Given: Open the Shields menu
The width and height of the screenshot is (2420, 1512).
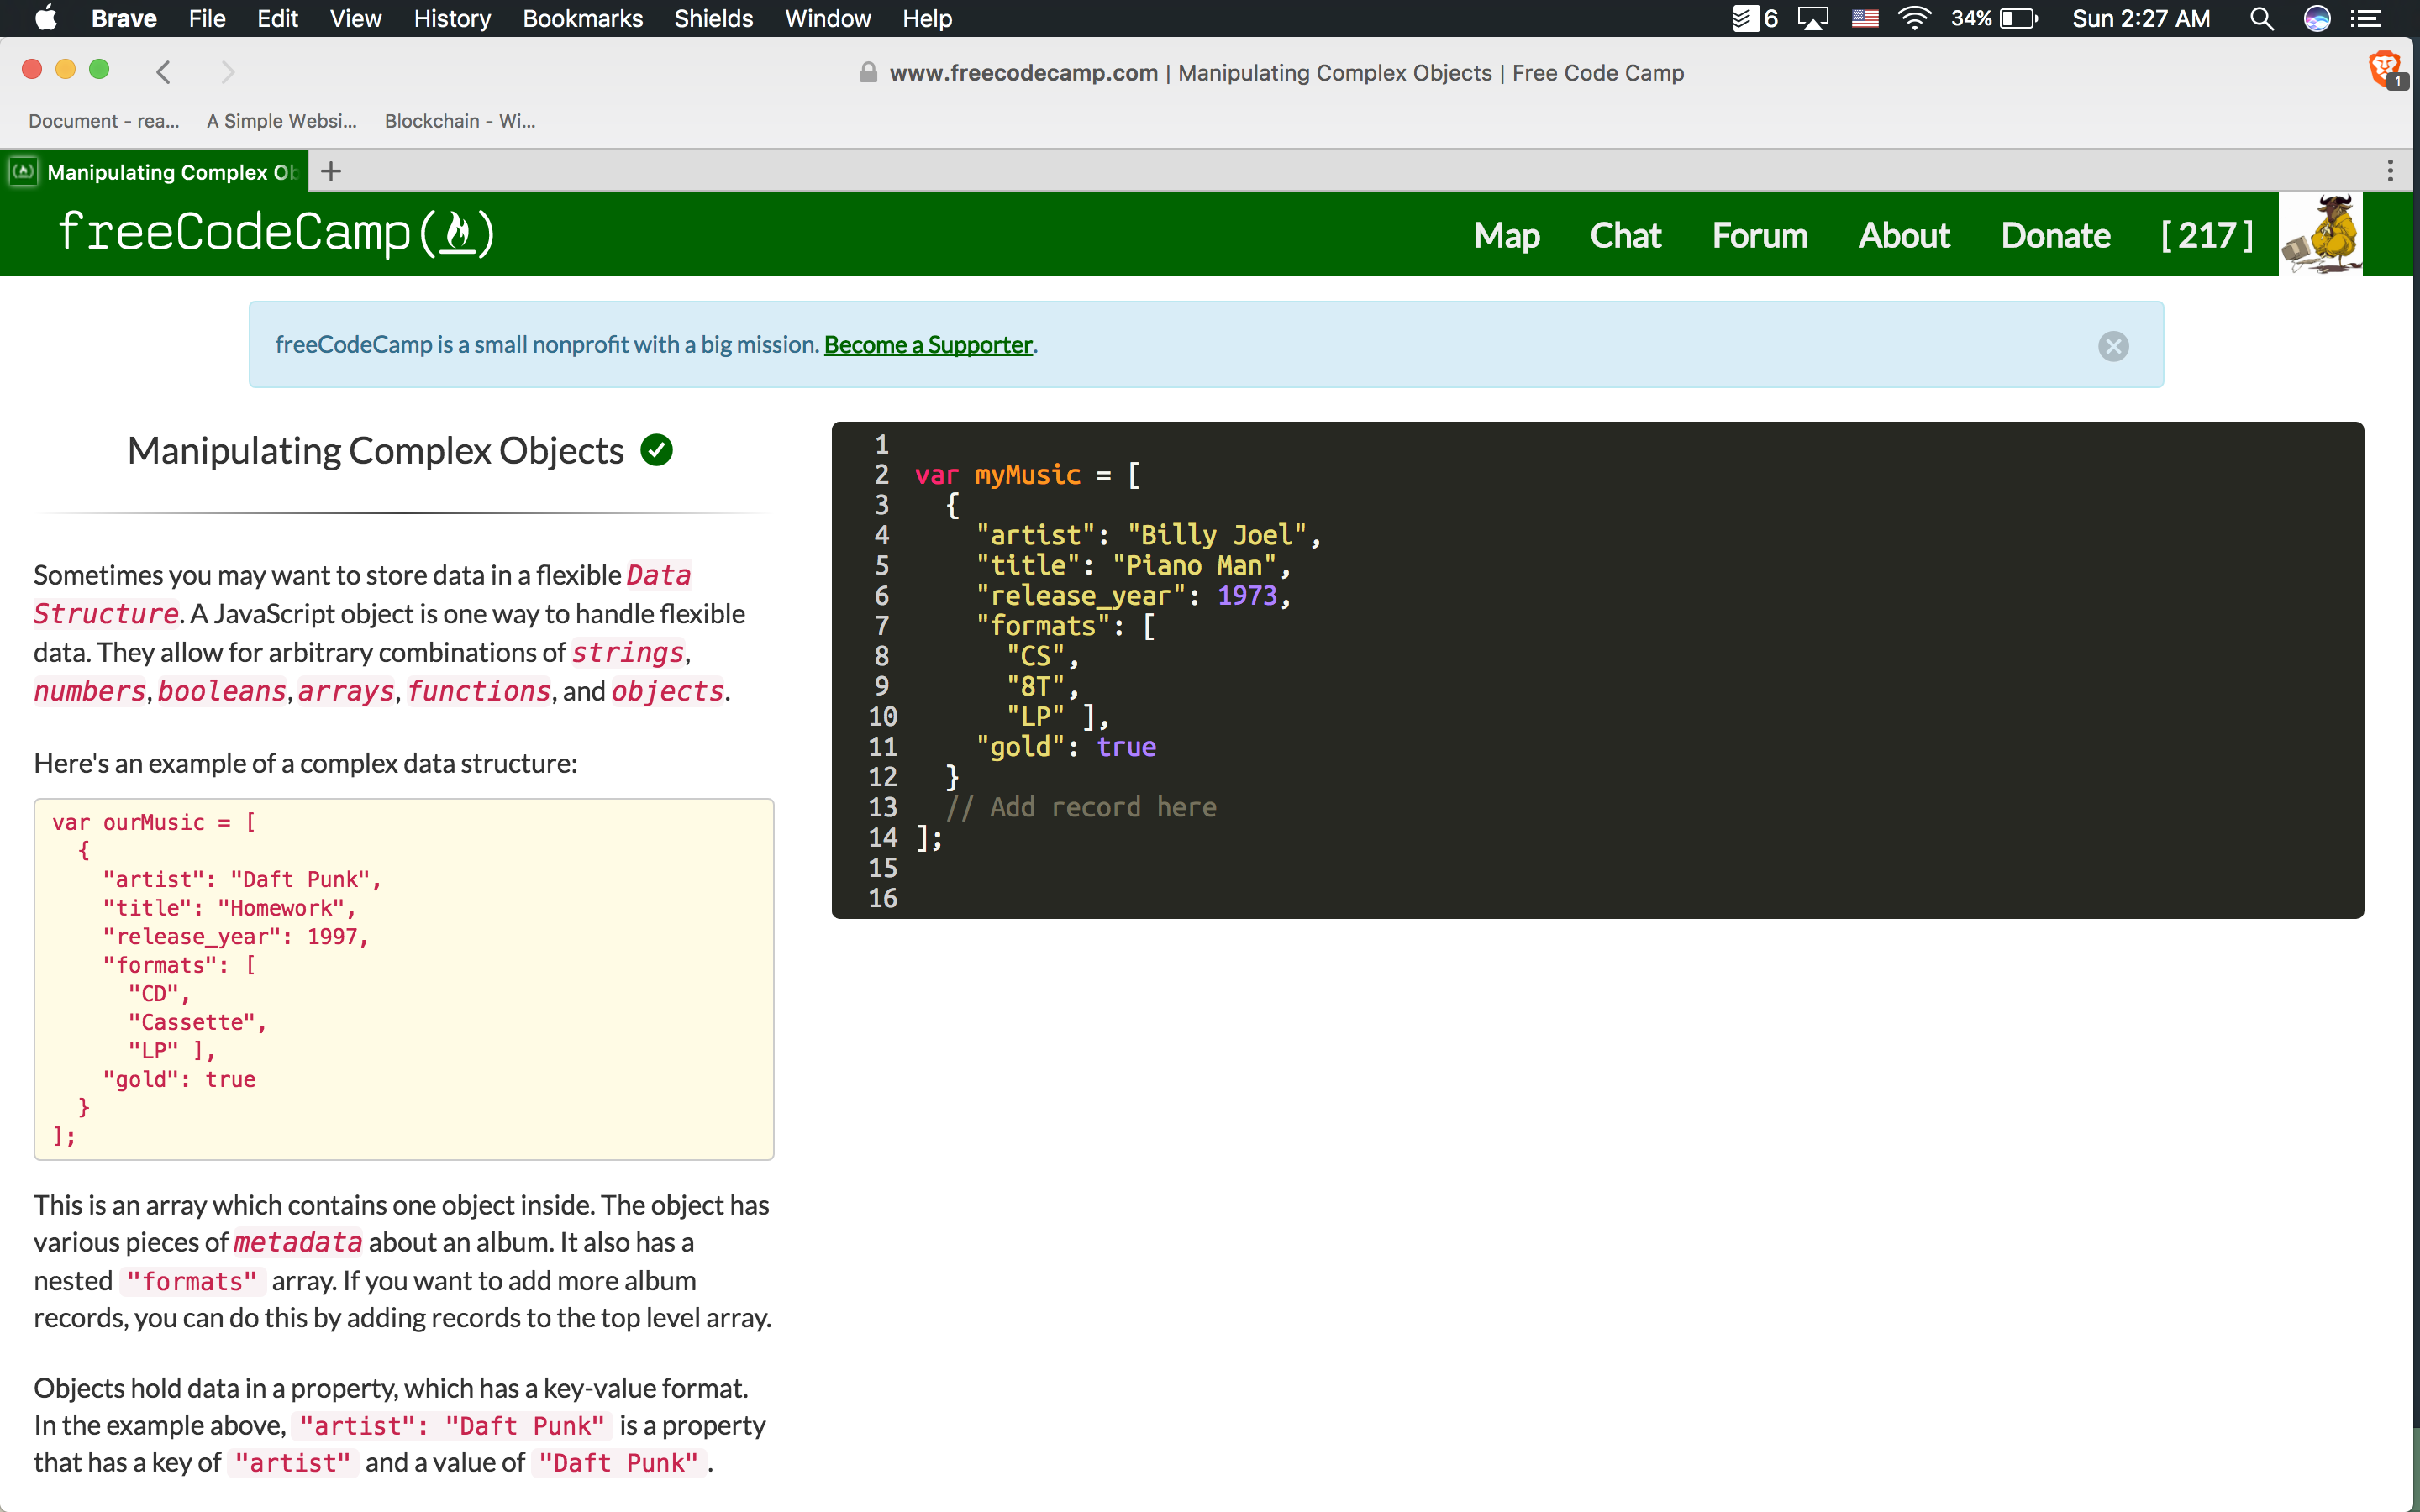Looking at the screenshot, I should 712,19.
